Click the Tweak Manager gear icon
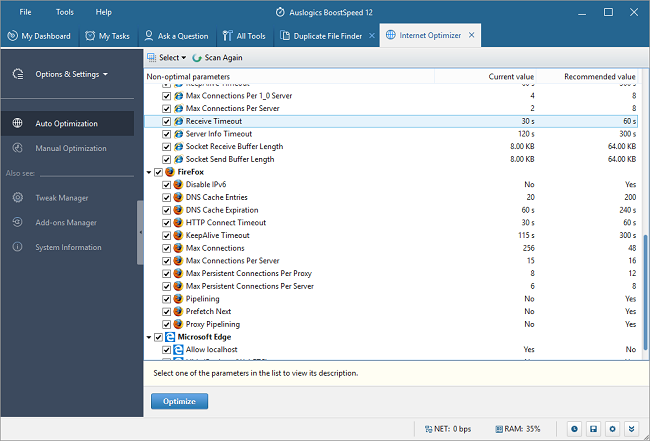Screen dimensions: 650x441 tap(17, 197)
